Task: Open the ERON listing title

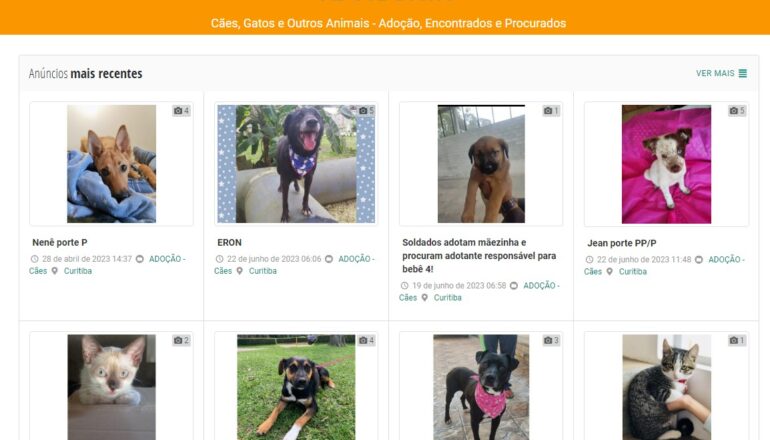Action: [229, 243]
